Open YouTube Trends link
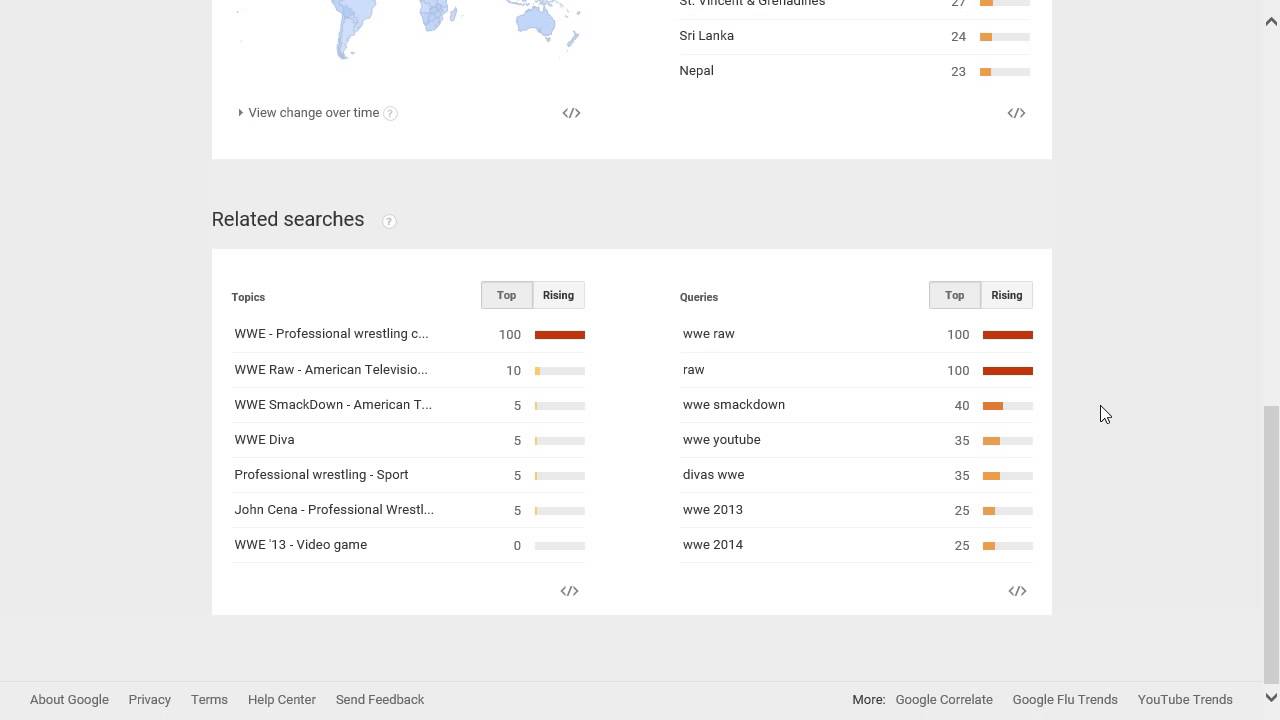This screenshot has height=720, width=1280. click(1185, 700)
